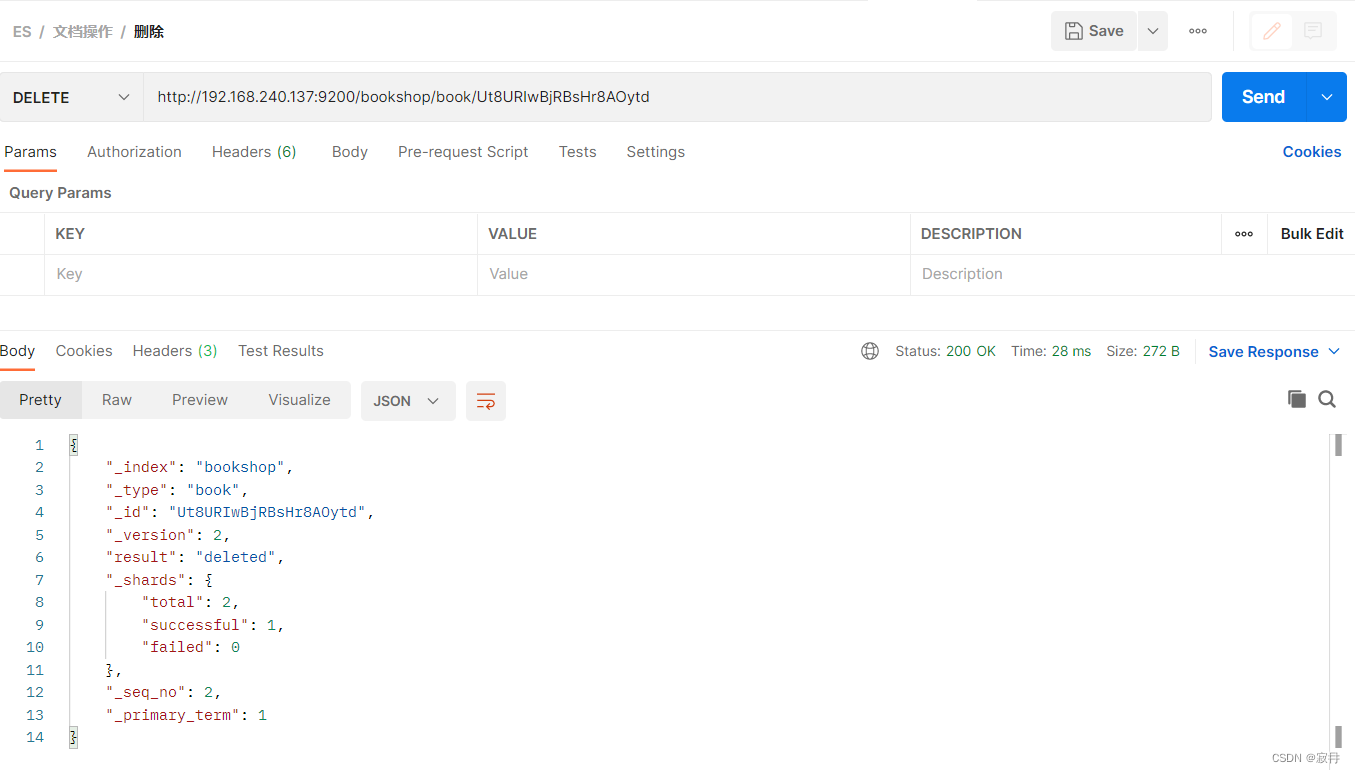
Task: Open the three-dot more actions menu near Save
Action: 1198,31
